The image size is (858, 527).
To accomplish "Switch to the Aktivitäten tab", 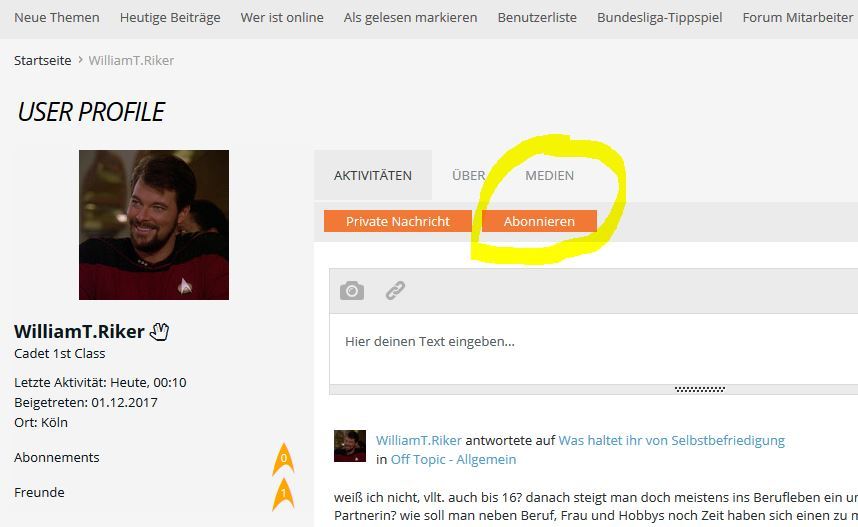I will [373, 175].
